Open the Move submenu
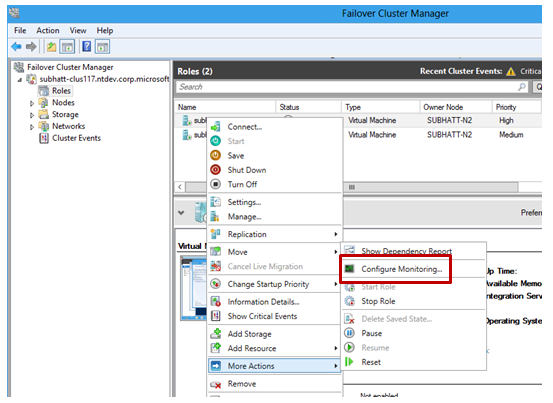The image size is (553, 403). (274, 252)
